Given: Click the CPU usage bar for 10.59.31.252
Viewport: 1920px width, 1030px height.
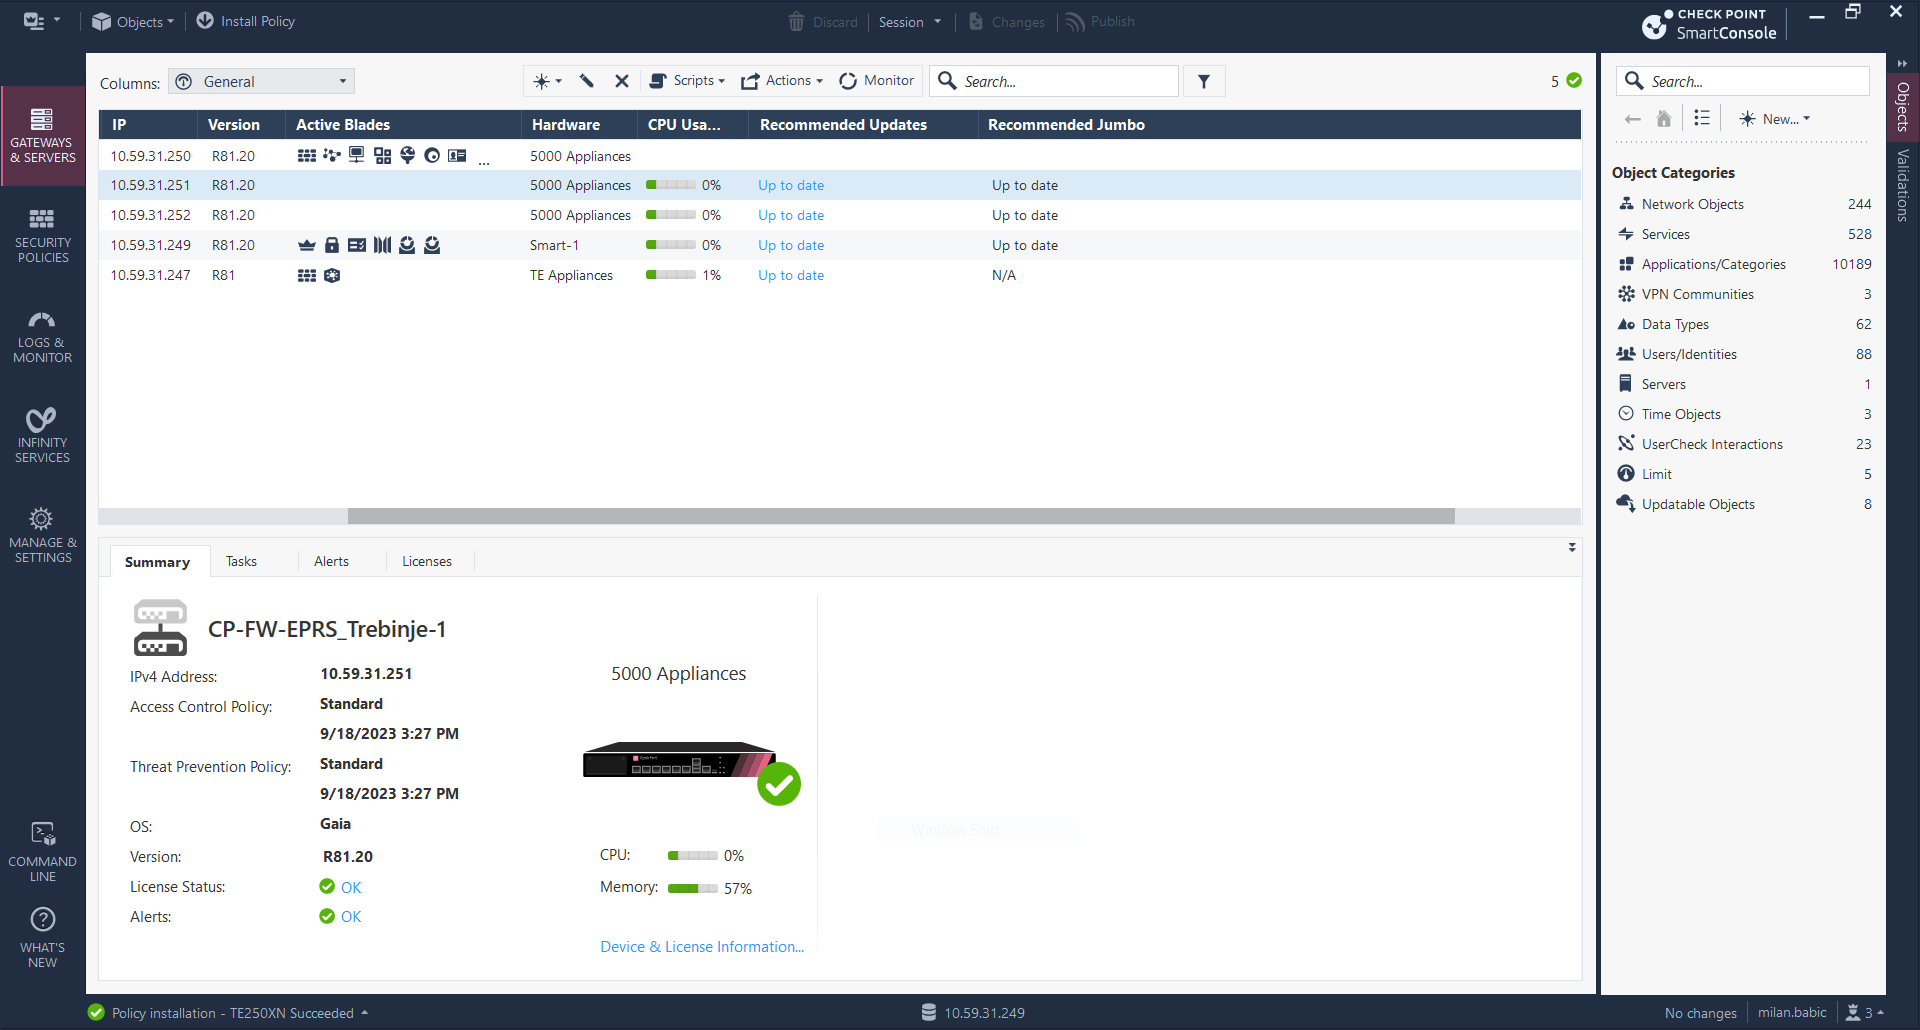Looking at the screenshot, I should (670, 215).
